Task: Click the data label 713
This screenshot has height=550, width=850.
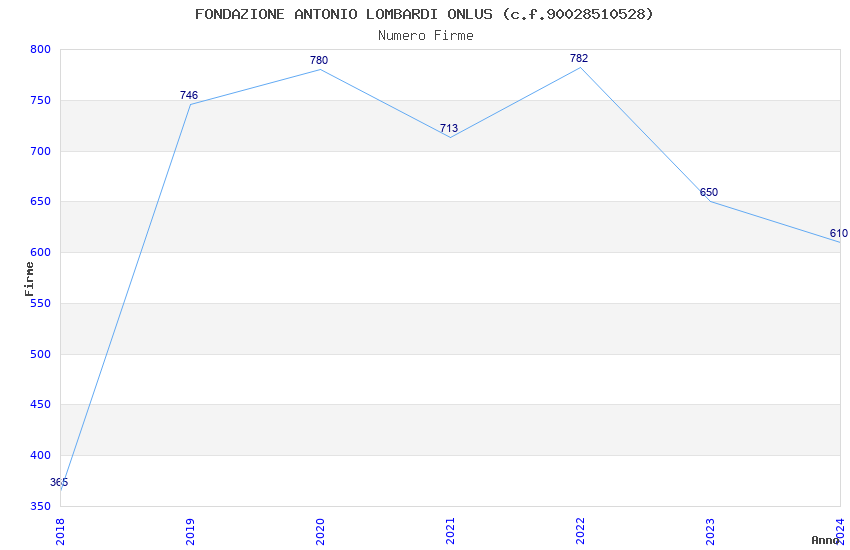Action: pos(449,128)
